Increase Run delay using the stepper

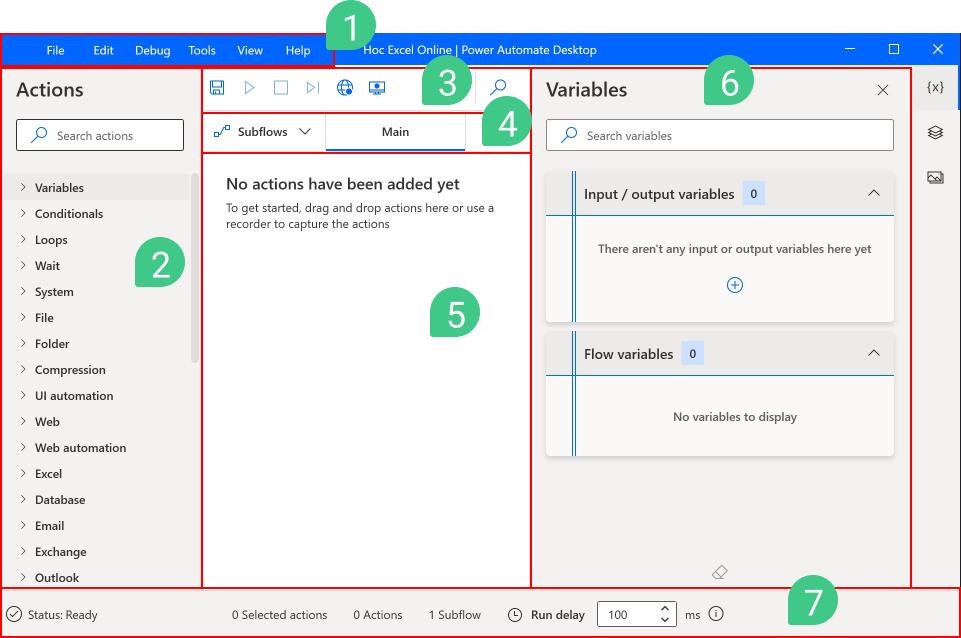(x=663, y=608)
